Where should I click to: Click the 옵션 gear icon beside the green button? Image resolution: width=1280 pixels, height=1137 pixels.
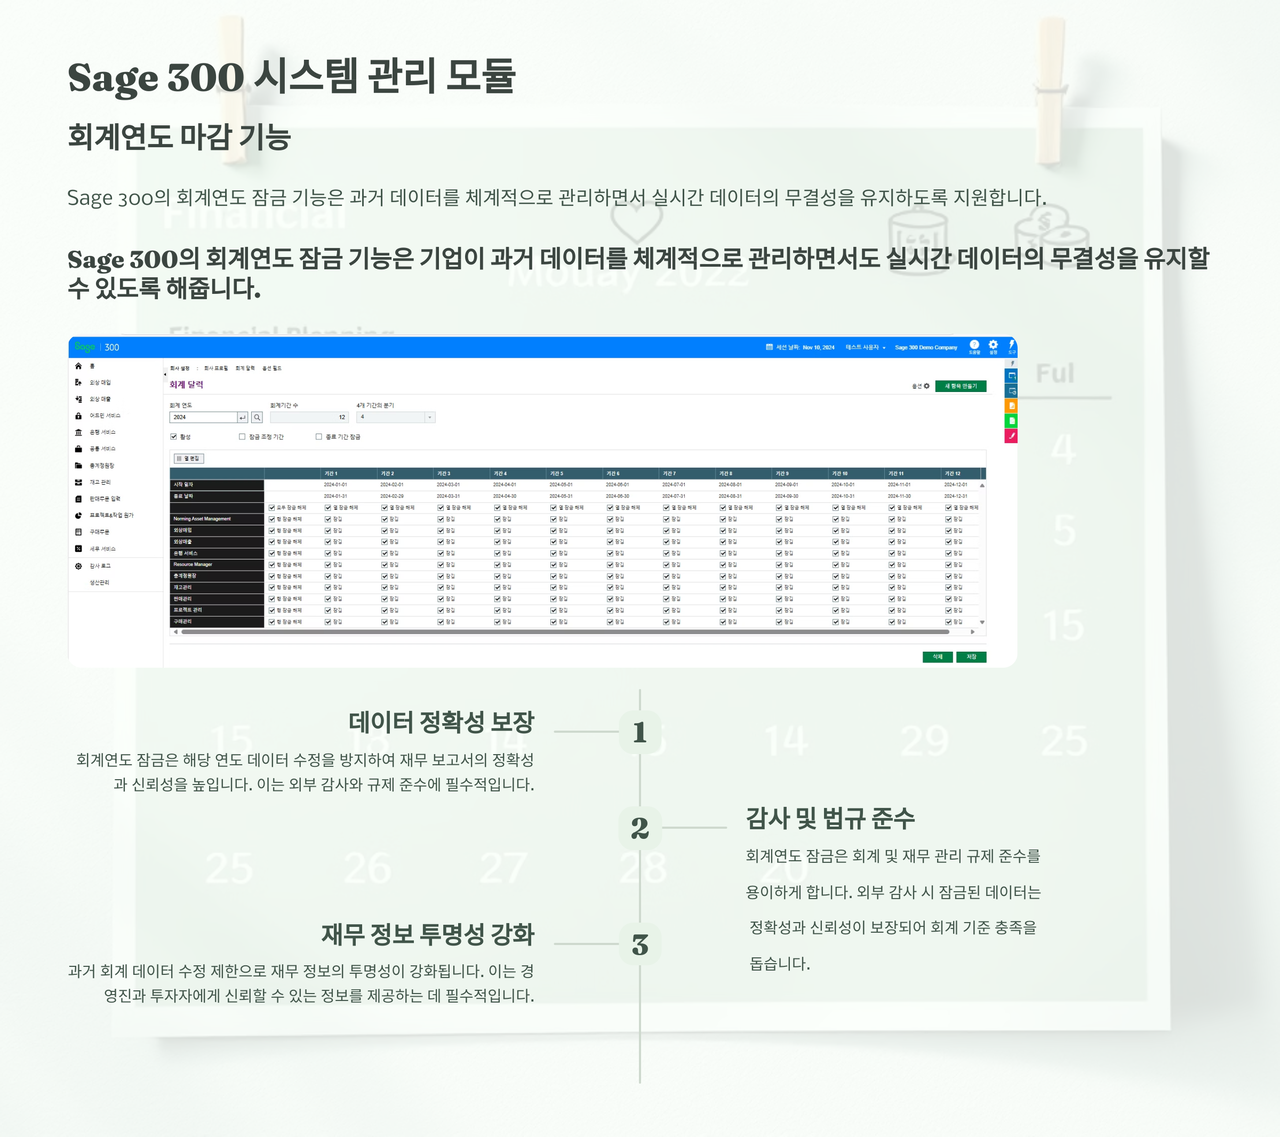pos(926,386)
